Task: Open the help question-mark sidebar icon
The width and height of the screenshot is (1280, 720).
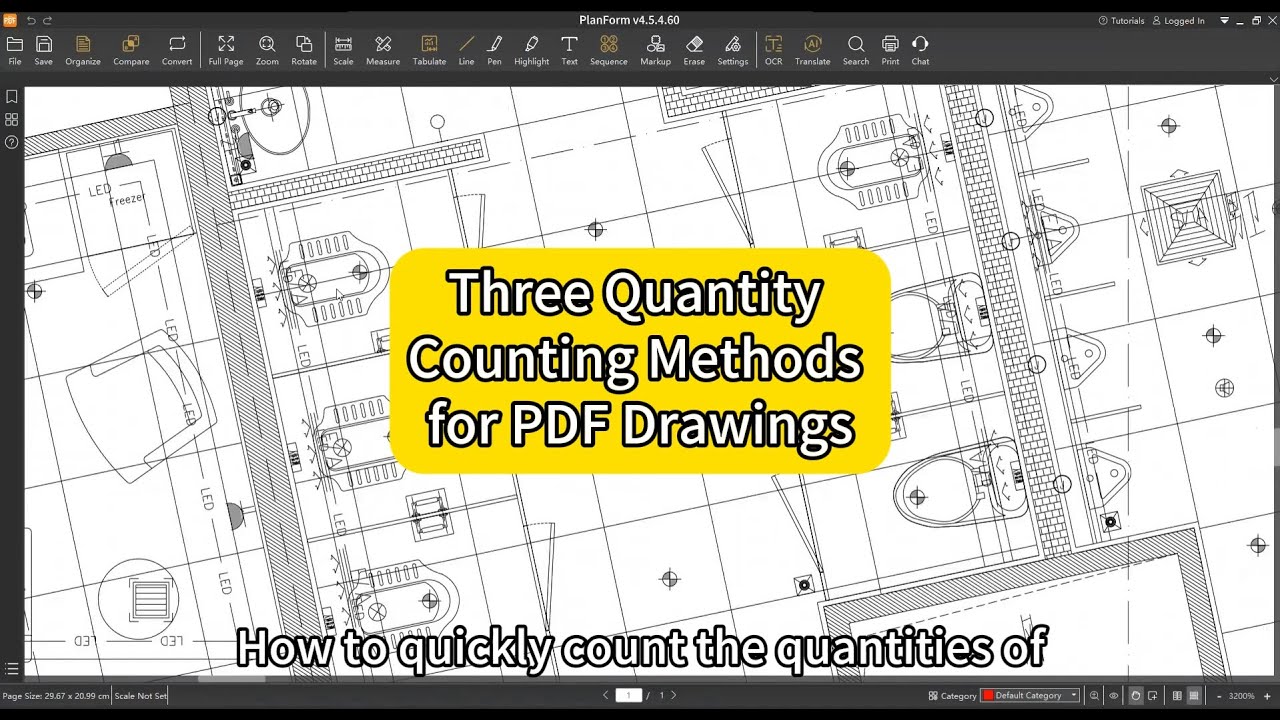Action: click(12, 142)
